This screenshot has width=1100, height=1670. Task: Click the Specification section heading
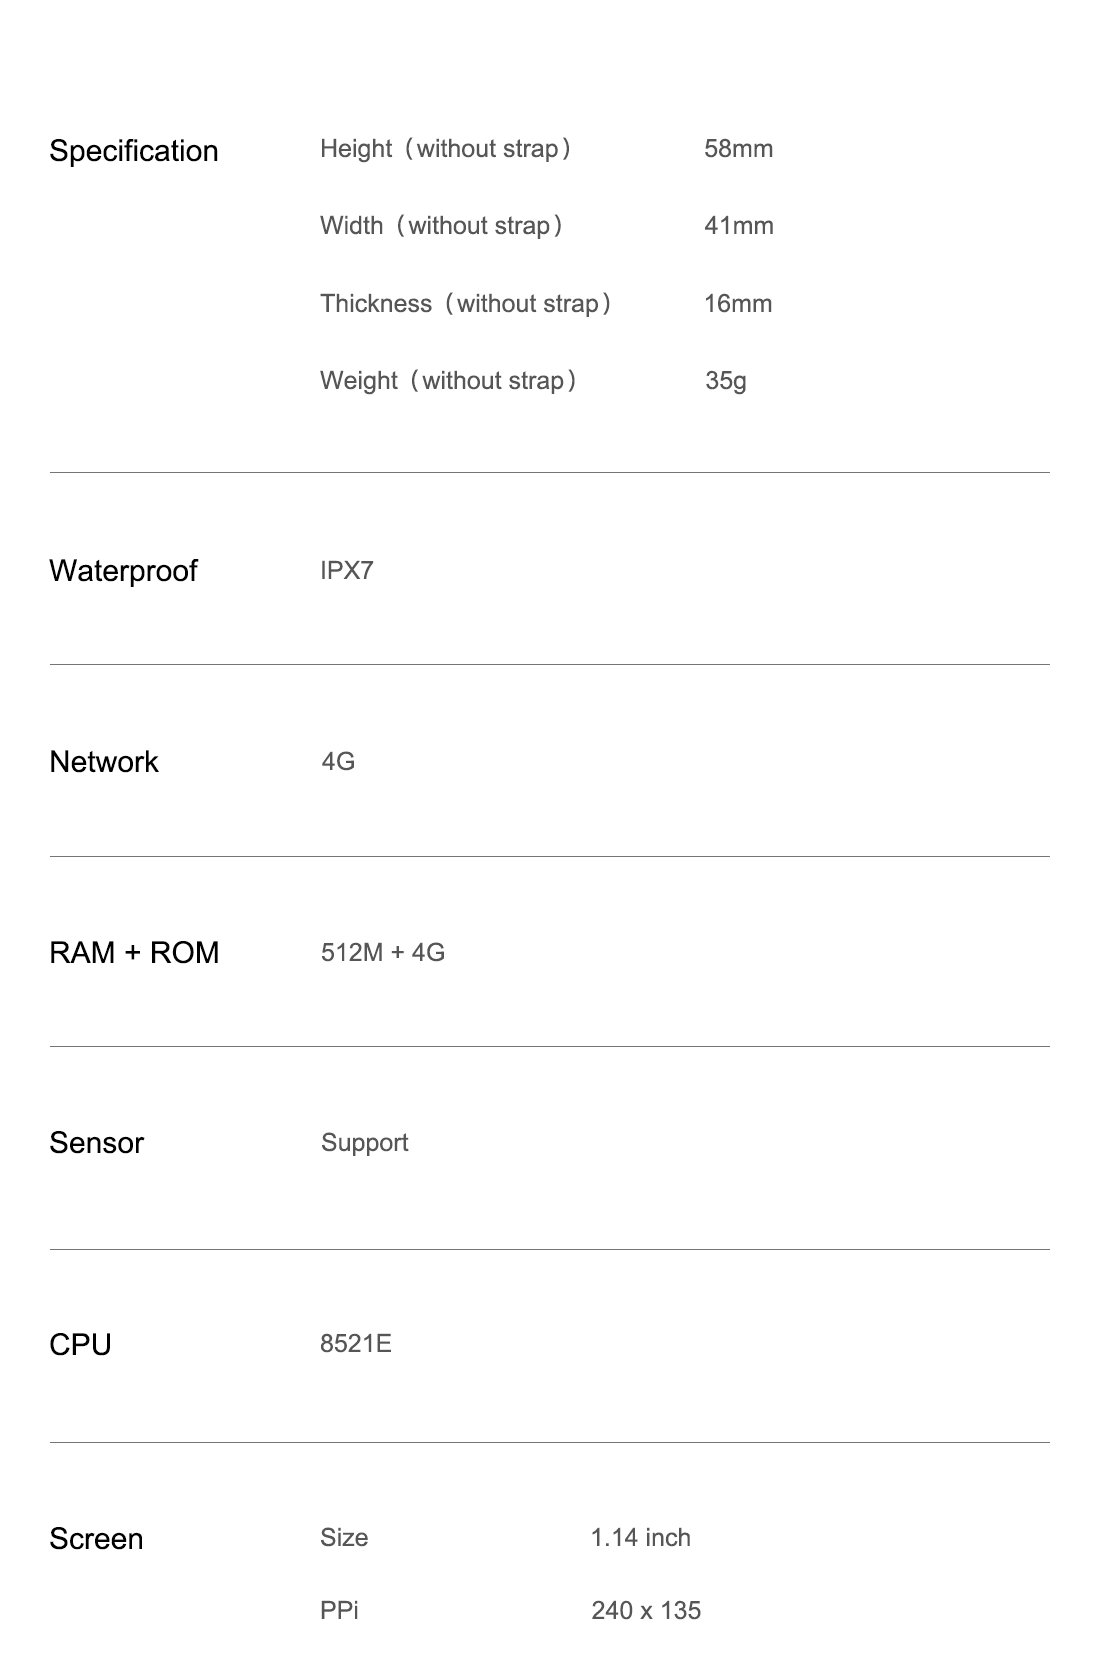134,151
